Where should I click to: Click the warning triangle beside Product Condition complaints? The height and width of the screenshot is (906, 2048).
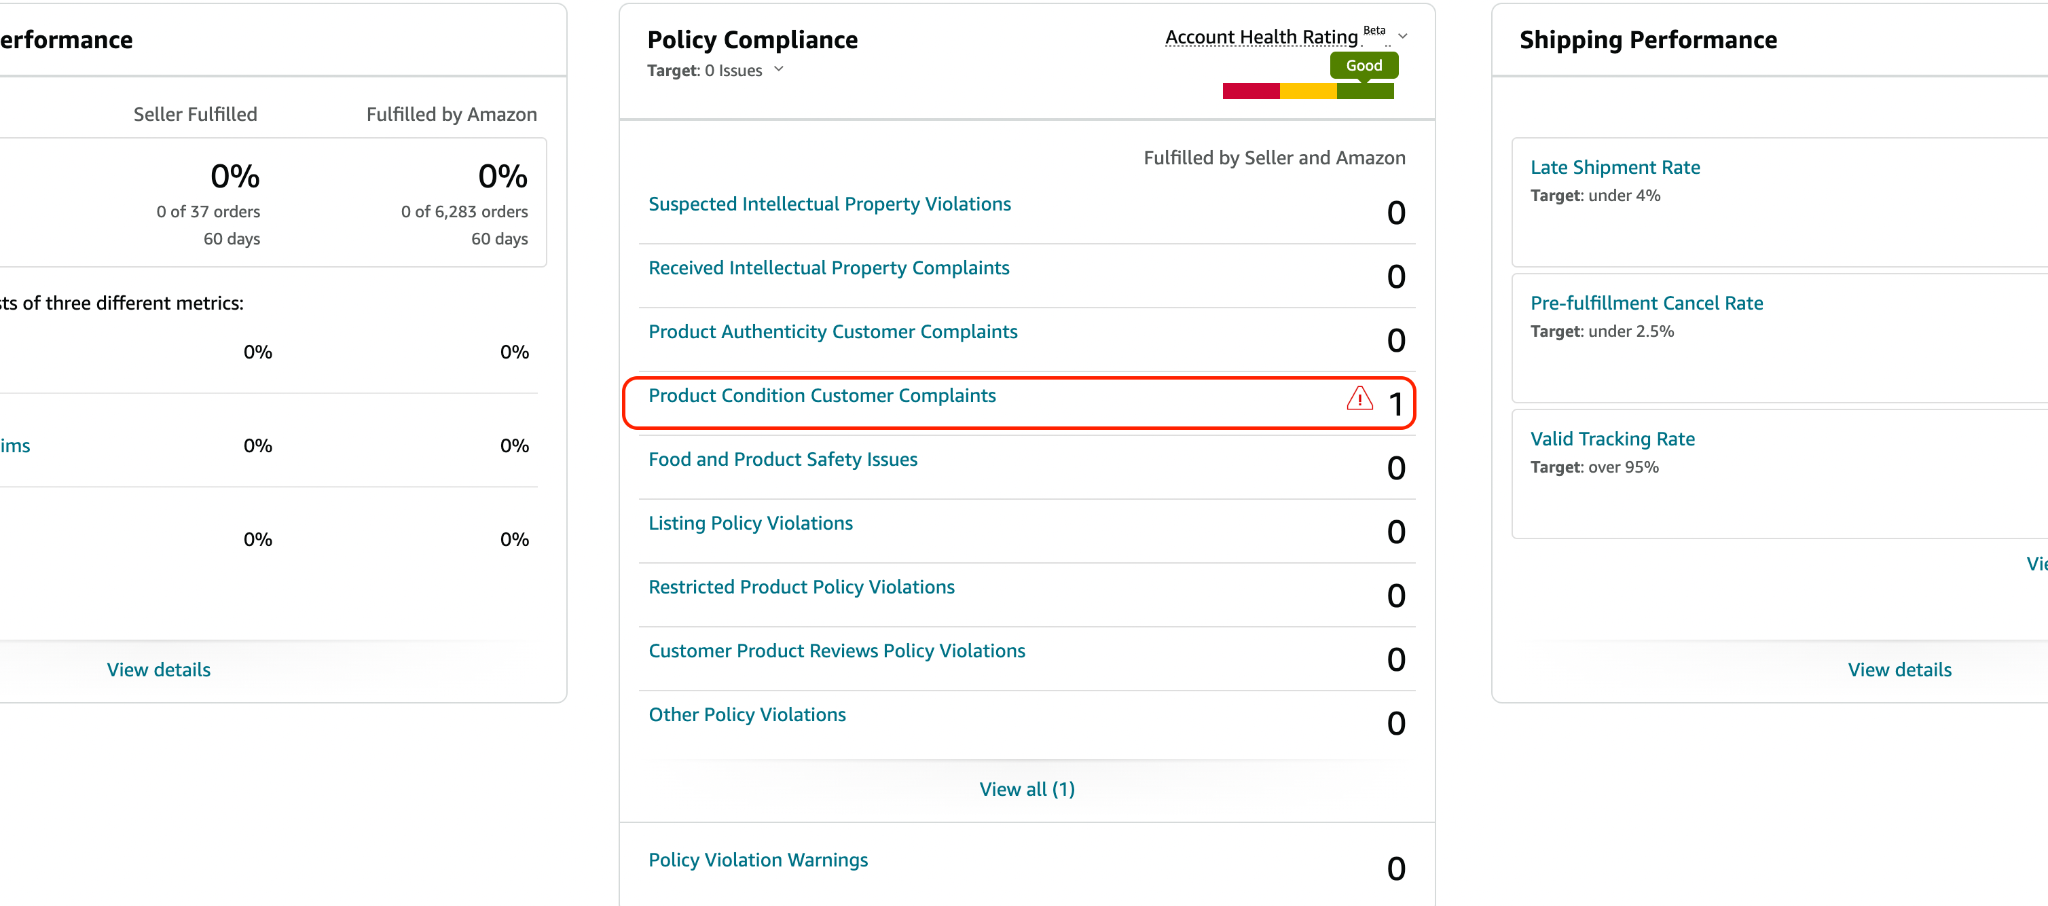click(x=1359, y=398)
